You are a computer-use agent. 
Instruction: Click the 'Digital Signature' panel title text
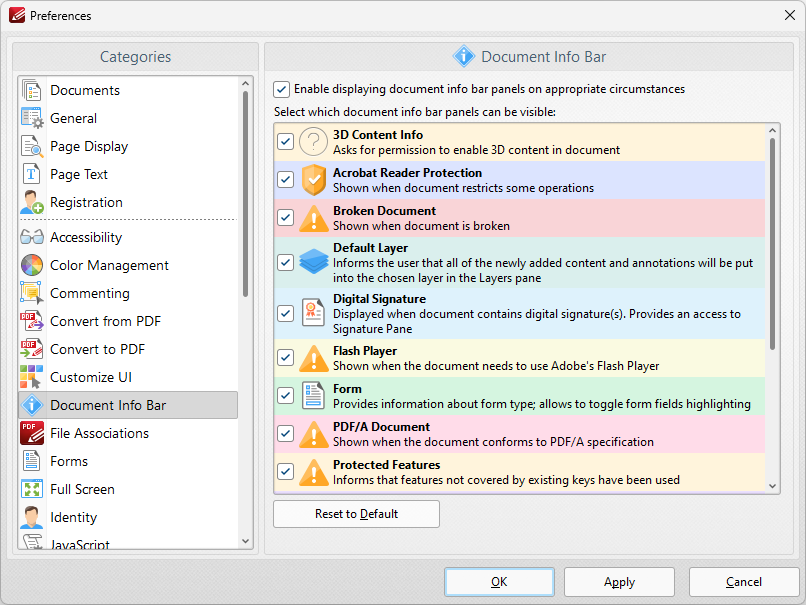click(x=379, y=299)
